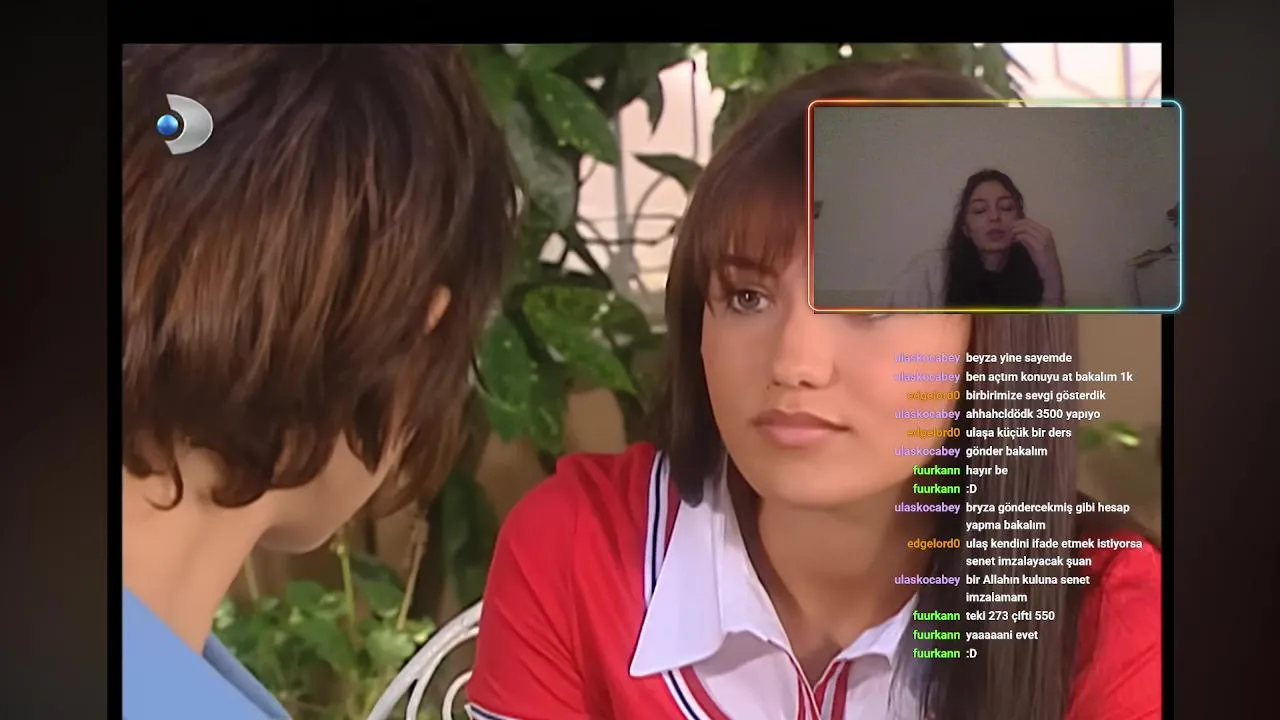Image resolution: width=1280 pixels, height=720 pixels.
Task: Open ulaskocabey's name beside "beyza yine sayemde"
Action: click(927, 358)
